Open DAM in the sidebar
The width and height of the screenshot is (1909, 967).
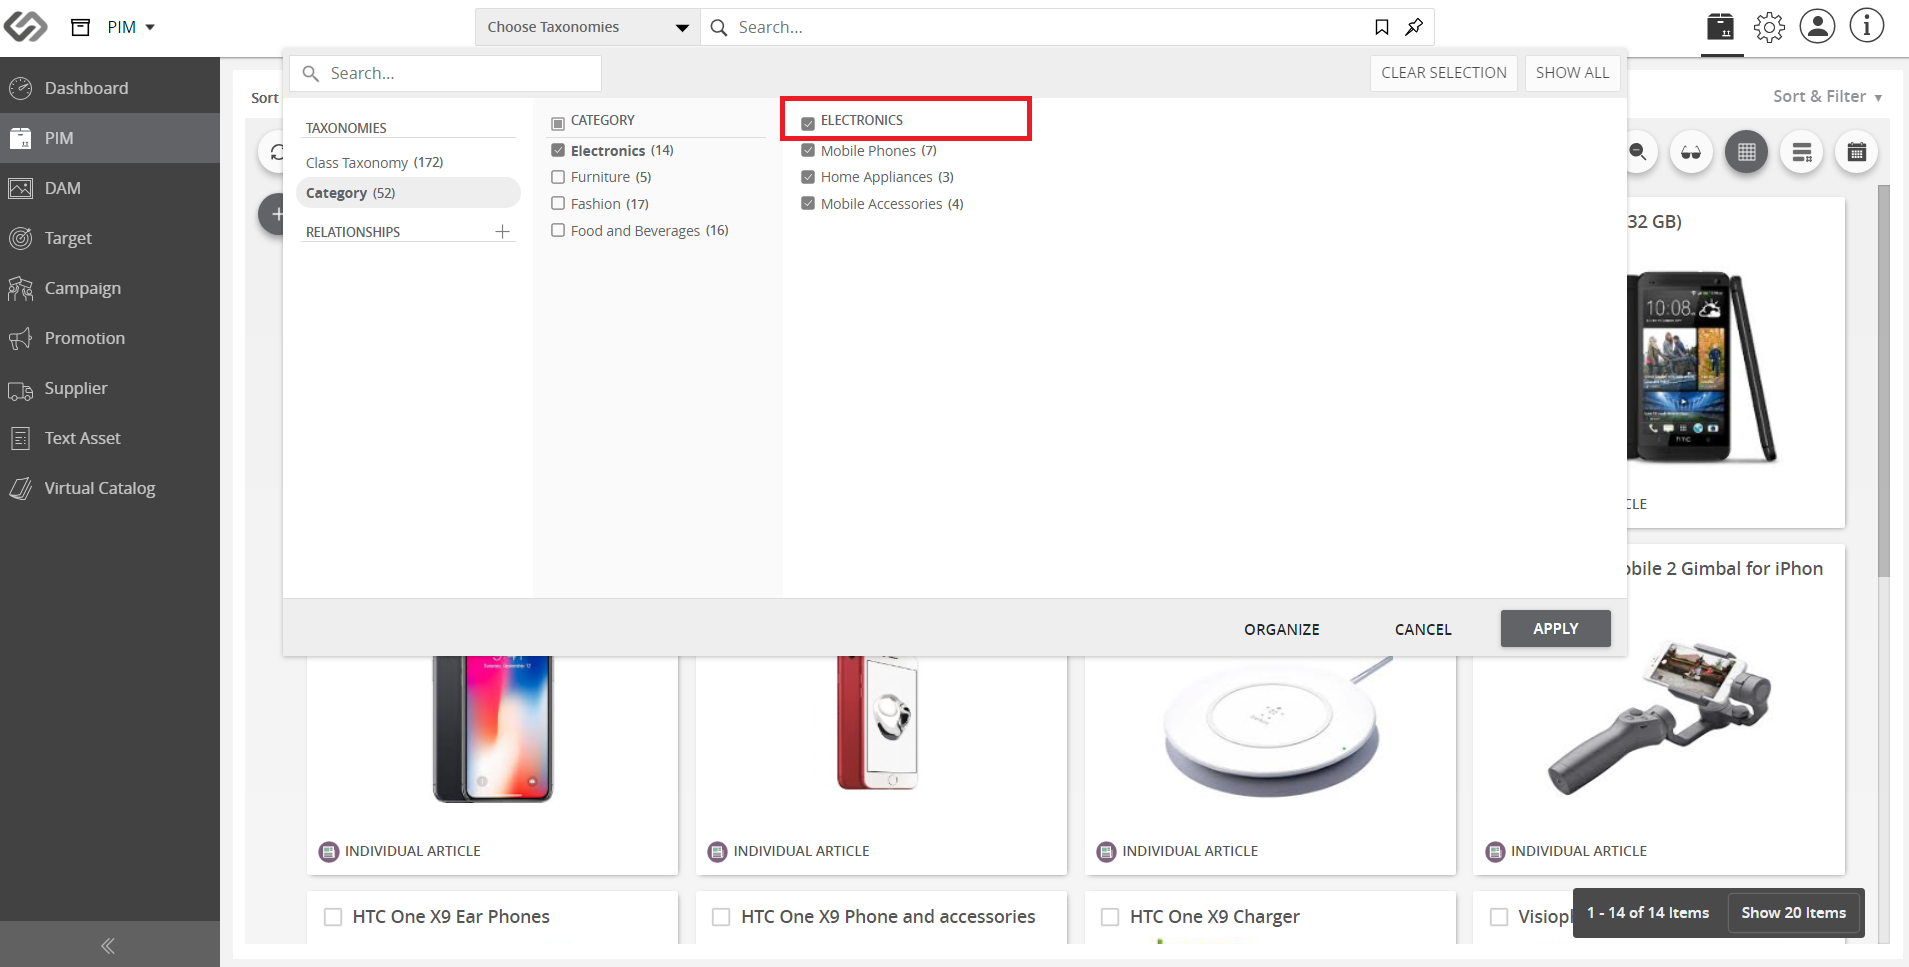(x=110, y=188)
